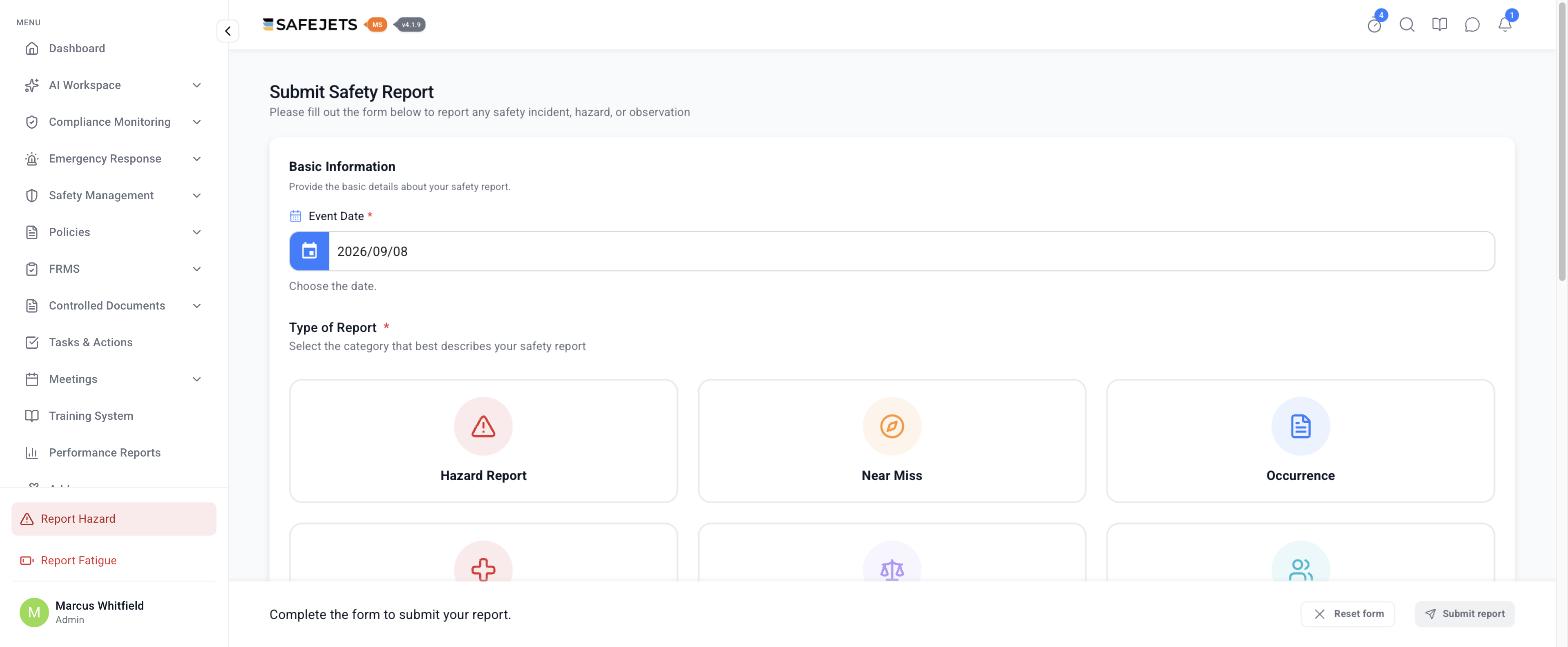
Task: Select the Near Miss type card
Action: point(892,441)
